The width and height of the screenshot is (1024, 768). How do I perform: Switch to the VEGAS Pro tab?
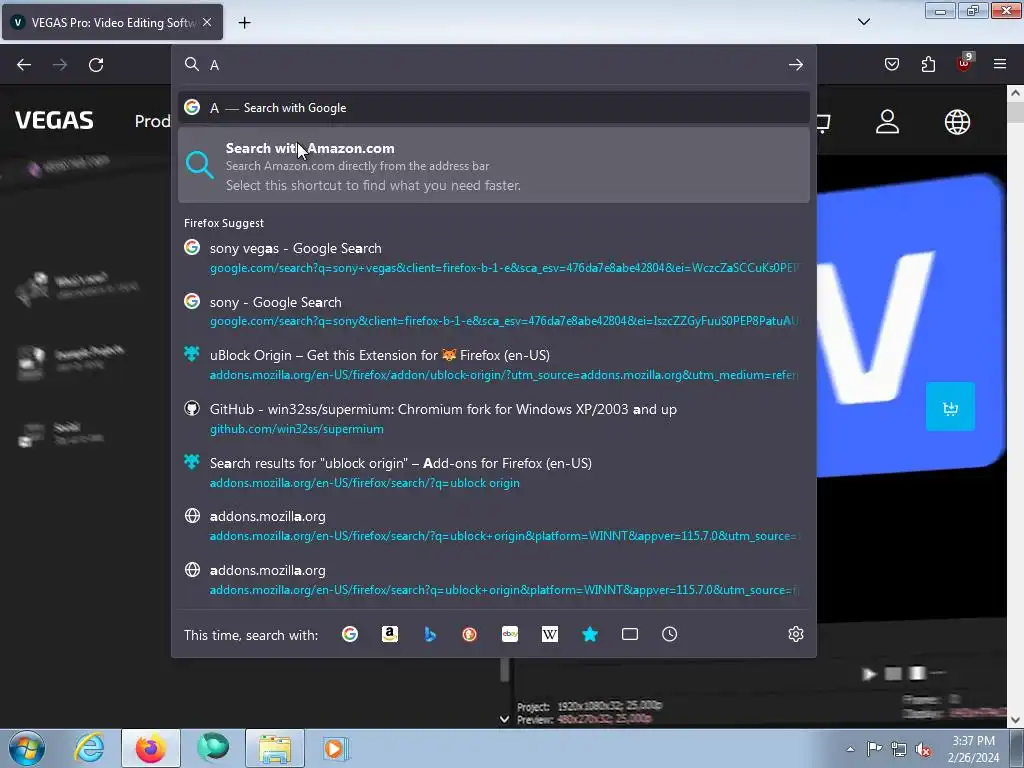(112, 22)
